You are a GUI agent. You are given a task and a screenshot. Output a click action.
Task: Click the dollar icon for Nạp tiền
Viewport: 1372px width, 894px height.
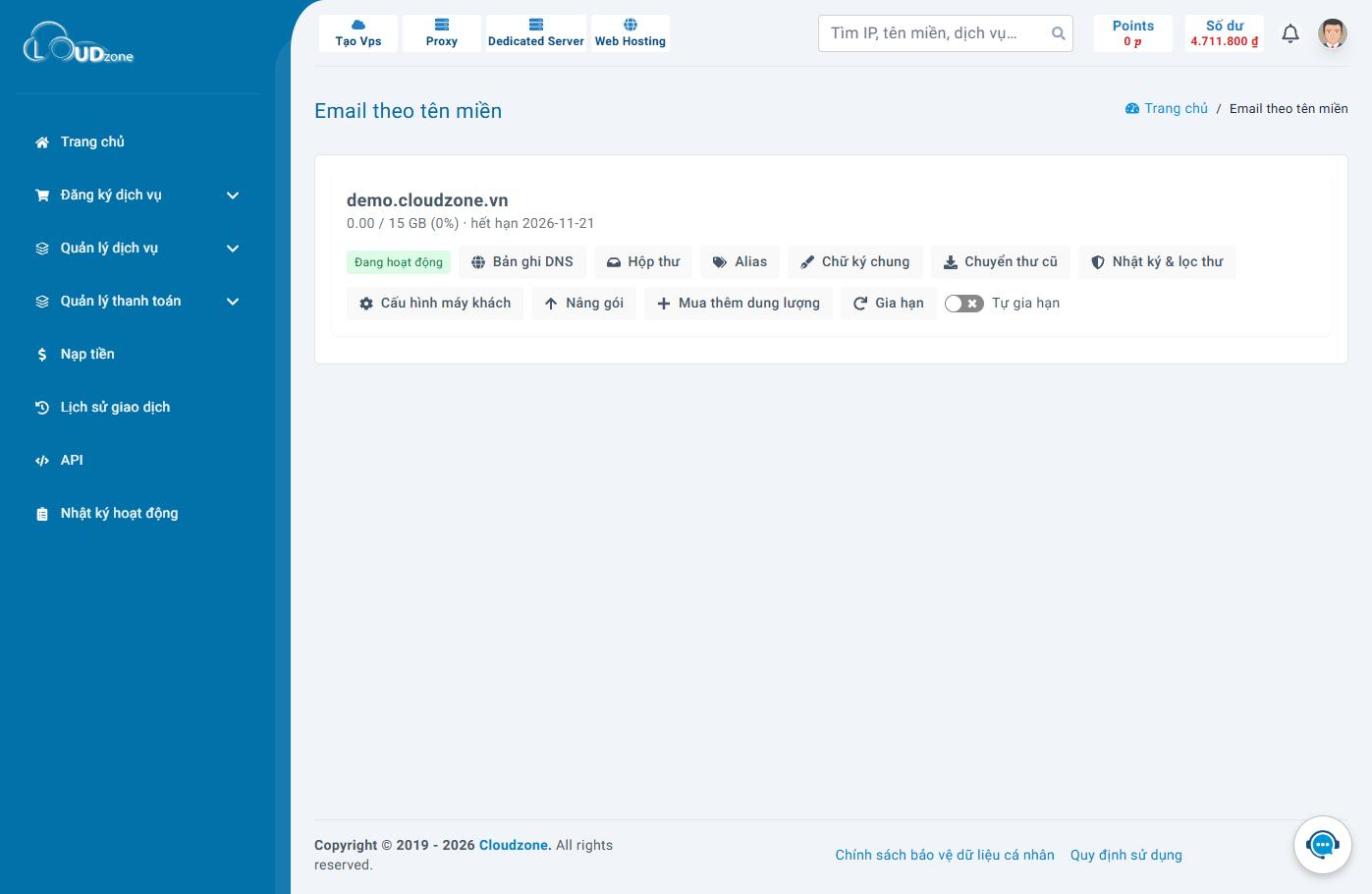pos(42,354)
